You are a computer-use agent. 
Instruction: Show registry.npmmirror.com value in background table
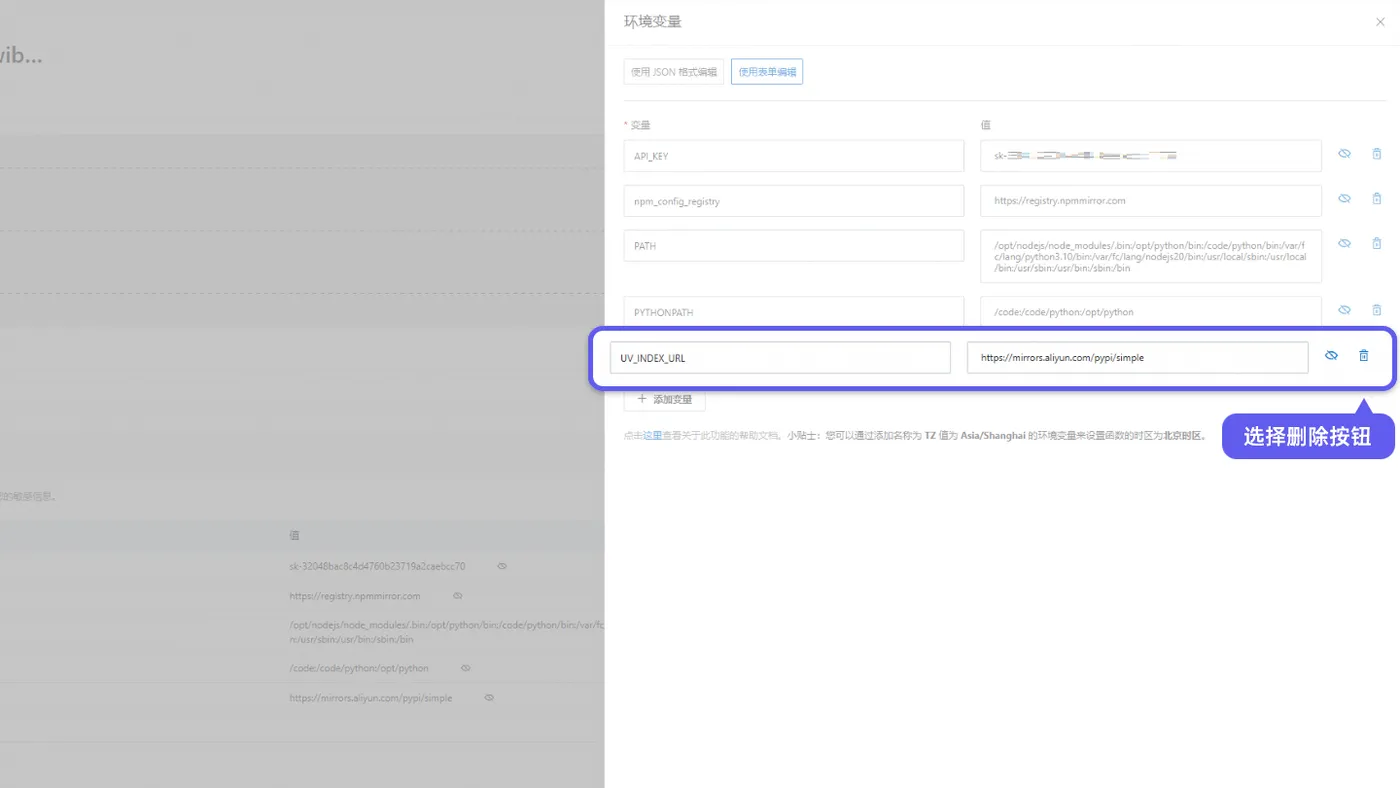tap(457, 596)
